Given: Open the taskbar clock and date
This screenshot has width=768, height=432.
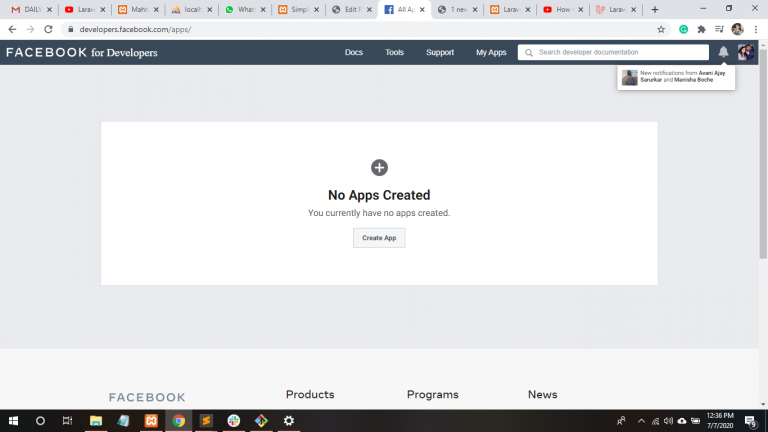Looking at the screenshot, I should [x=720, y=421].
